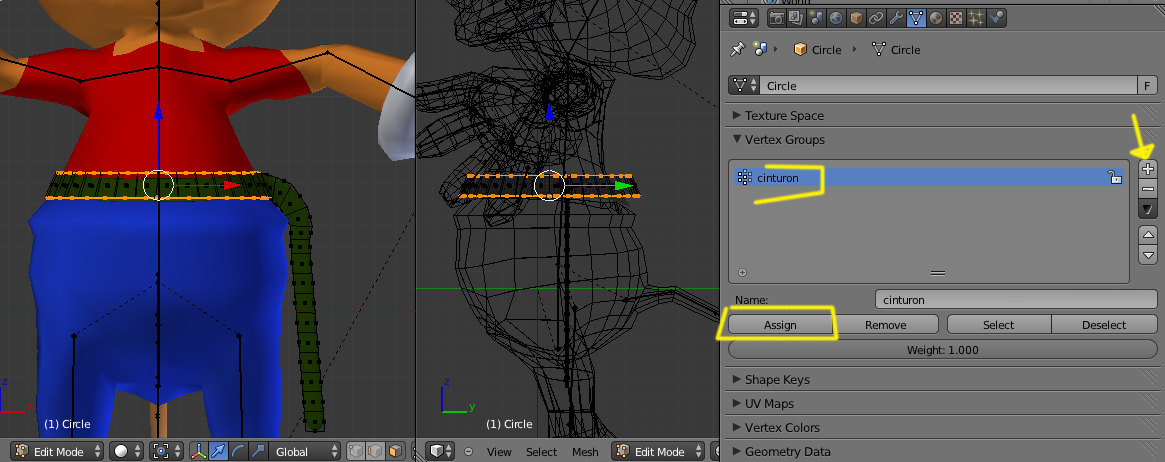Viewport: 1165px width, 462px height.
Task: Click the Name field containing cinturon
Action: pos(1016,299)
